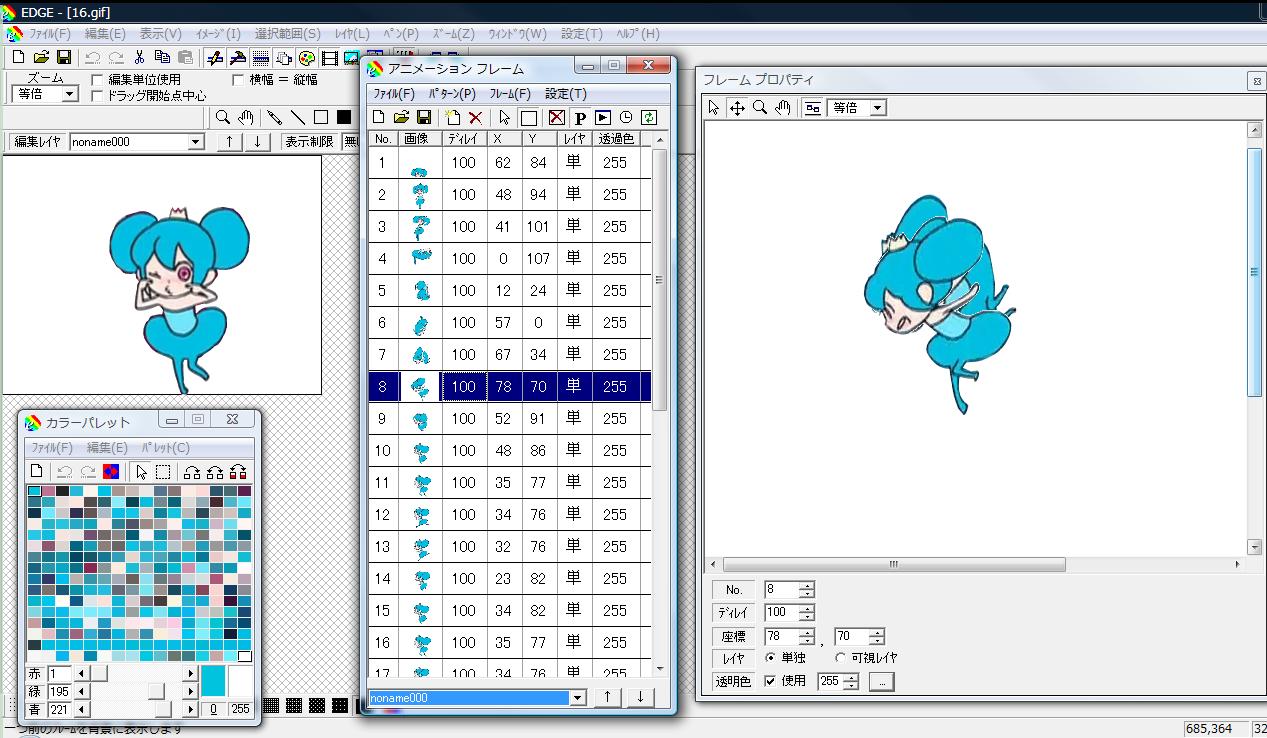The width and height of the screenshot is (1267, 738).
Task: Click New icon in Animation Frame window
Action: click(x=379, y=117)
